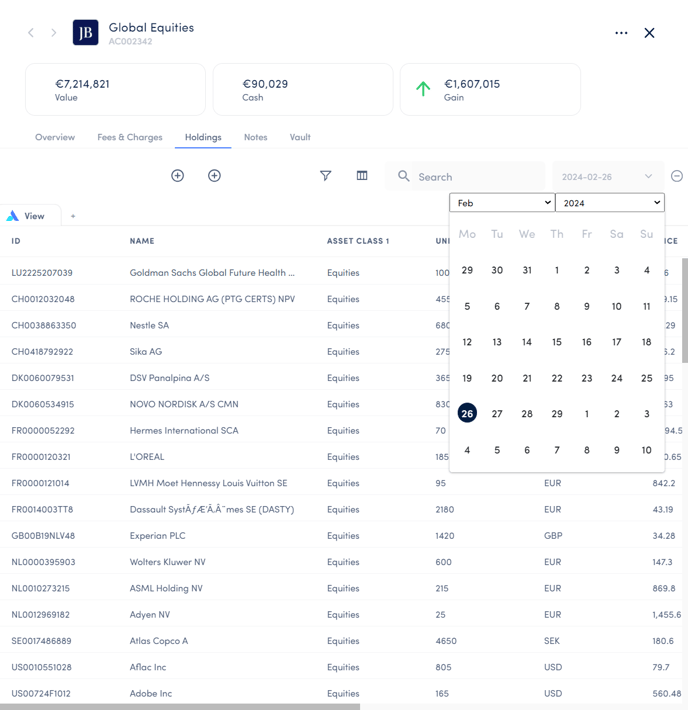Screen dimensions: 688x710
Task: Go to previous record with left arrow
Action: [31, 33]
